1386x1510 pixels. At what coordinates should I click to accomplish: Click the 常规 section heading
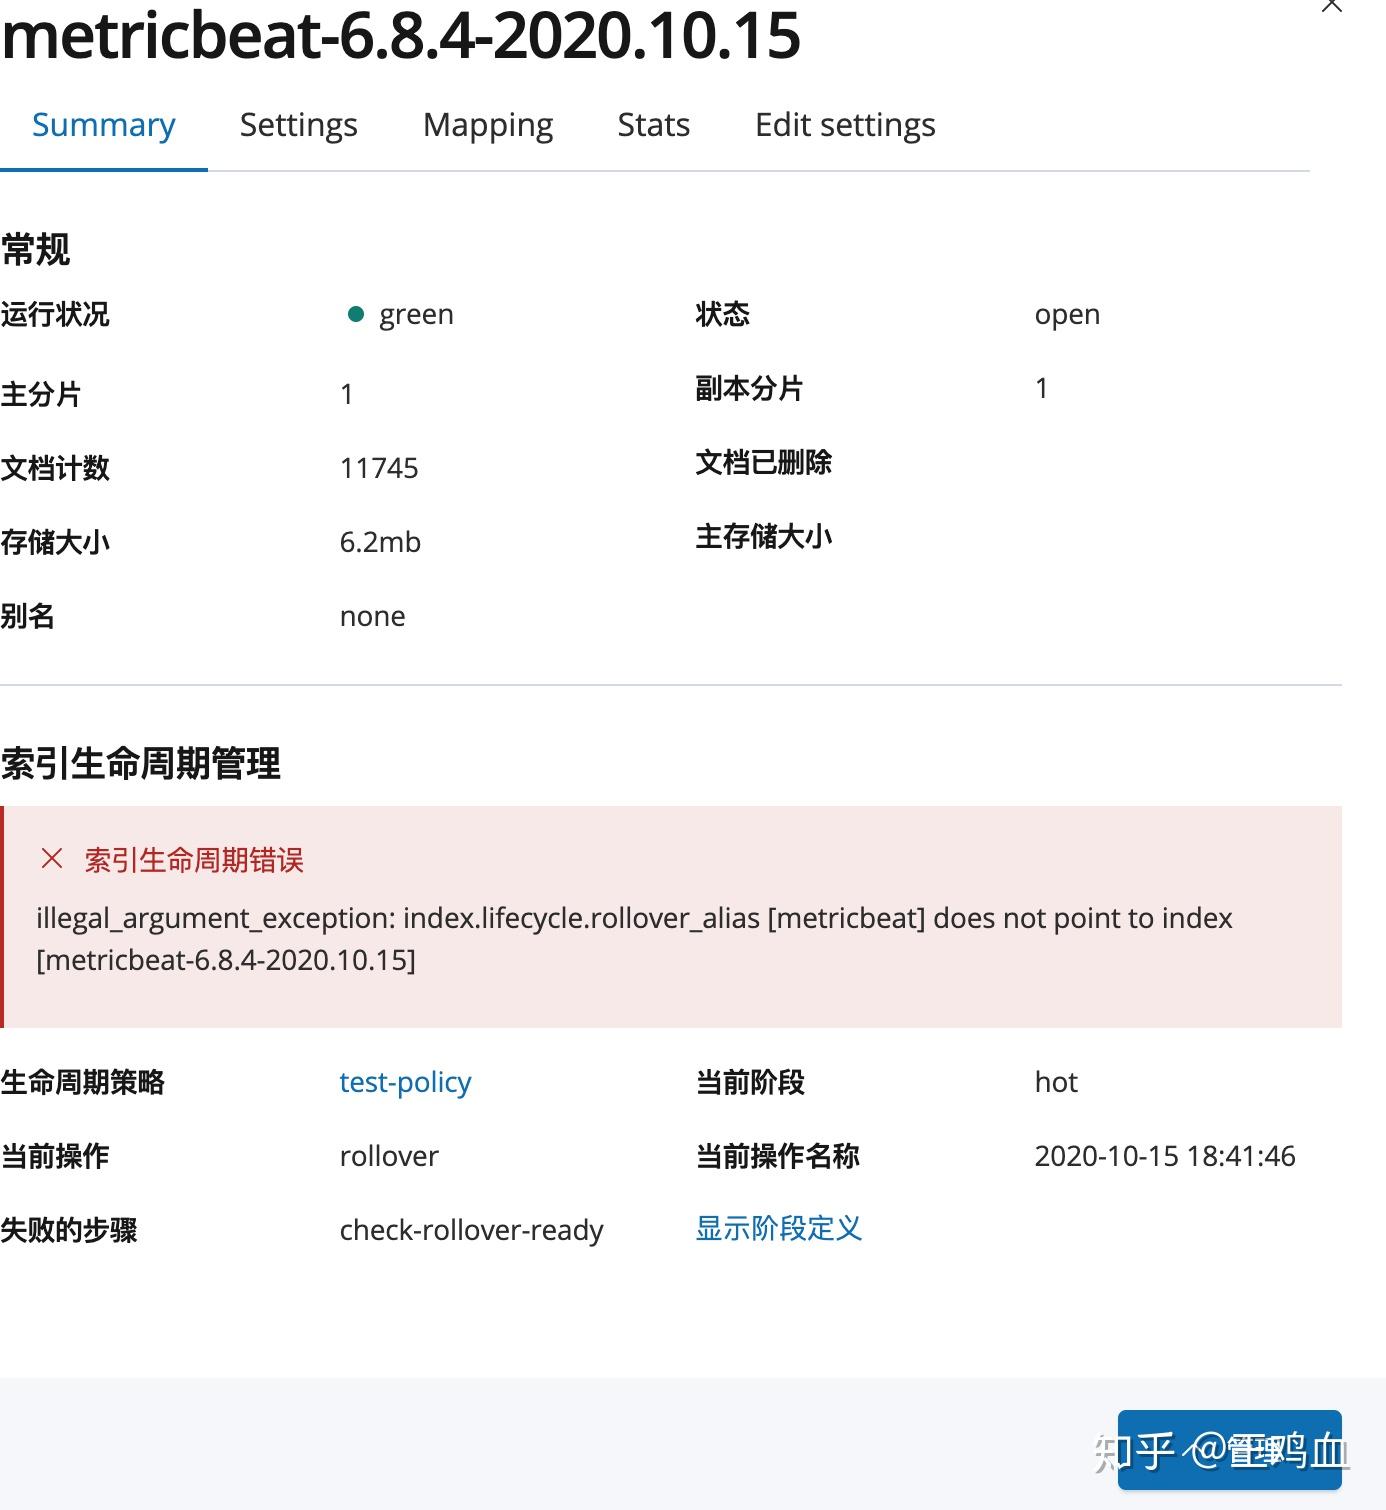(36, 249)
